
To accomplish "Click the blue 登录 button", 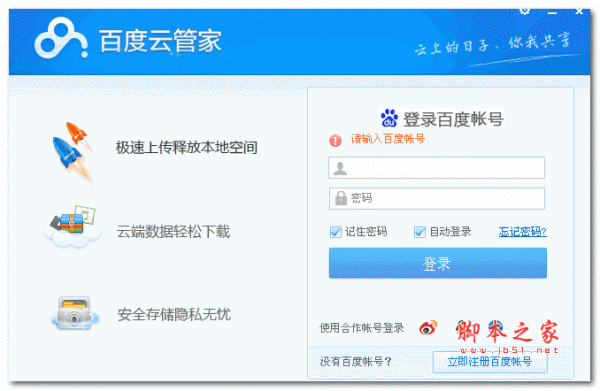I will tap(438, 263).
